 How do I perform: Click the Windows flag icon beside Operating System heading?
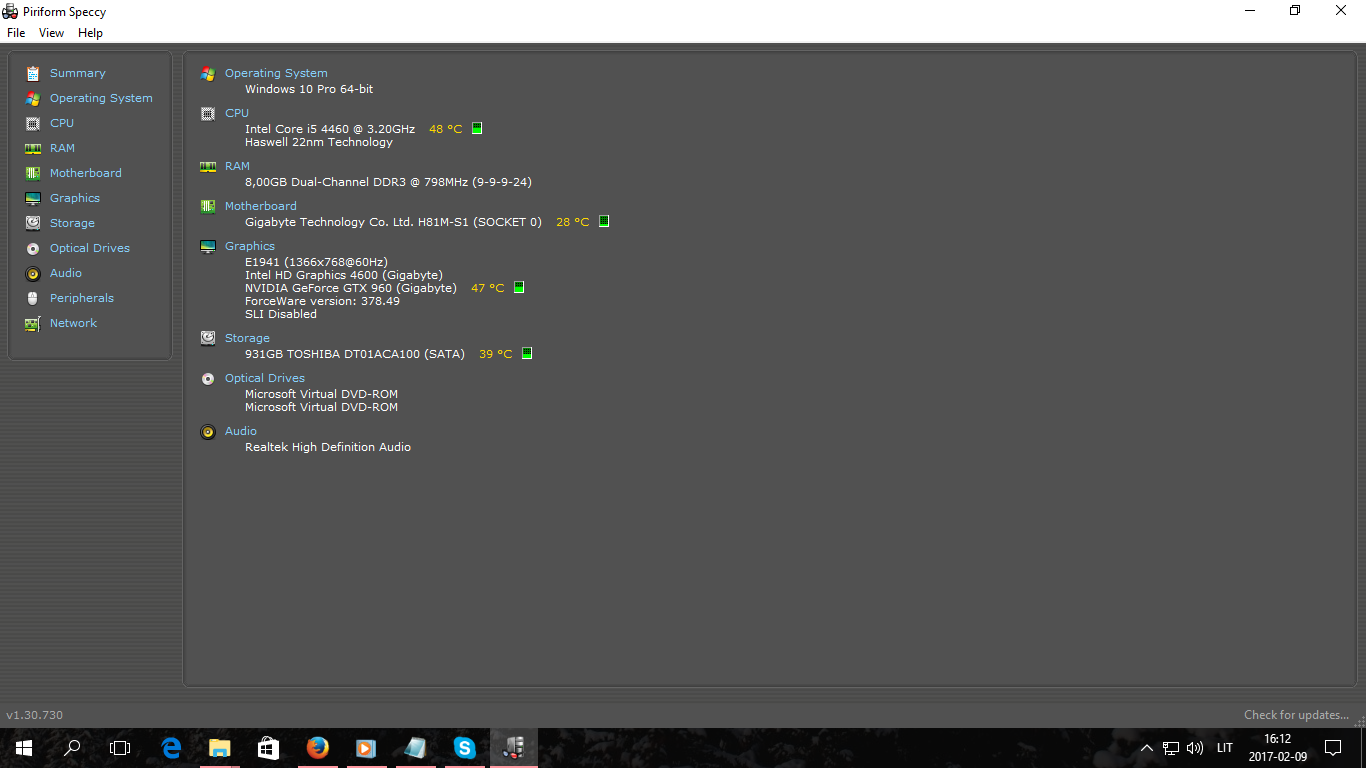click(208, 73)
